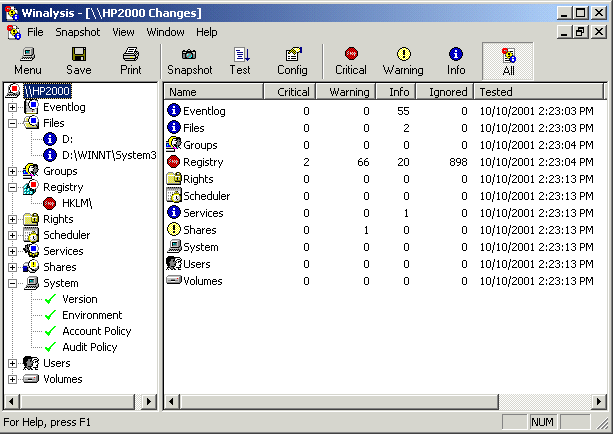Expand the Eventlog tree node
Image resolution: width=613 pixels, height=434 pixels.
pos(13,107)
